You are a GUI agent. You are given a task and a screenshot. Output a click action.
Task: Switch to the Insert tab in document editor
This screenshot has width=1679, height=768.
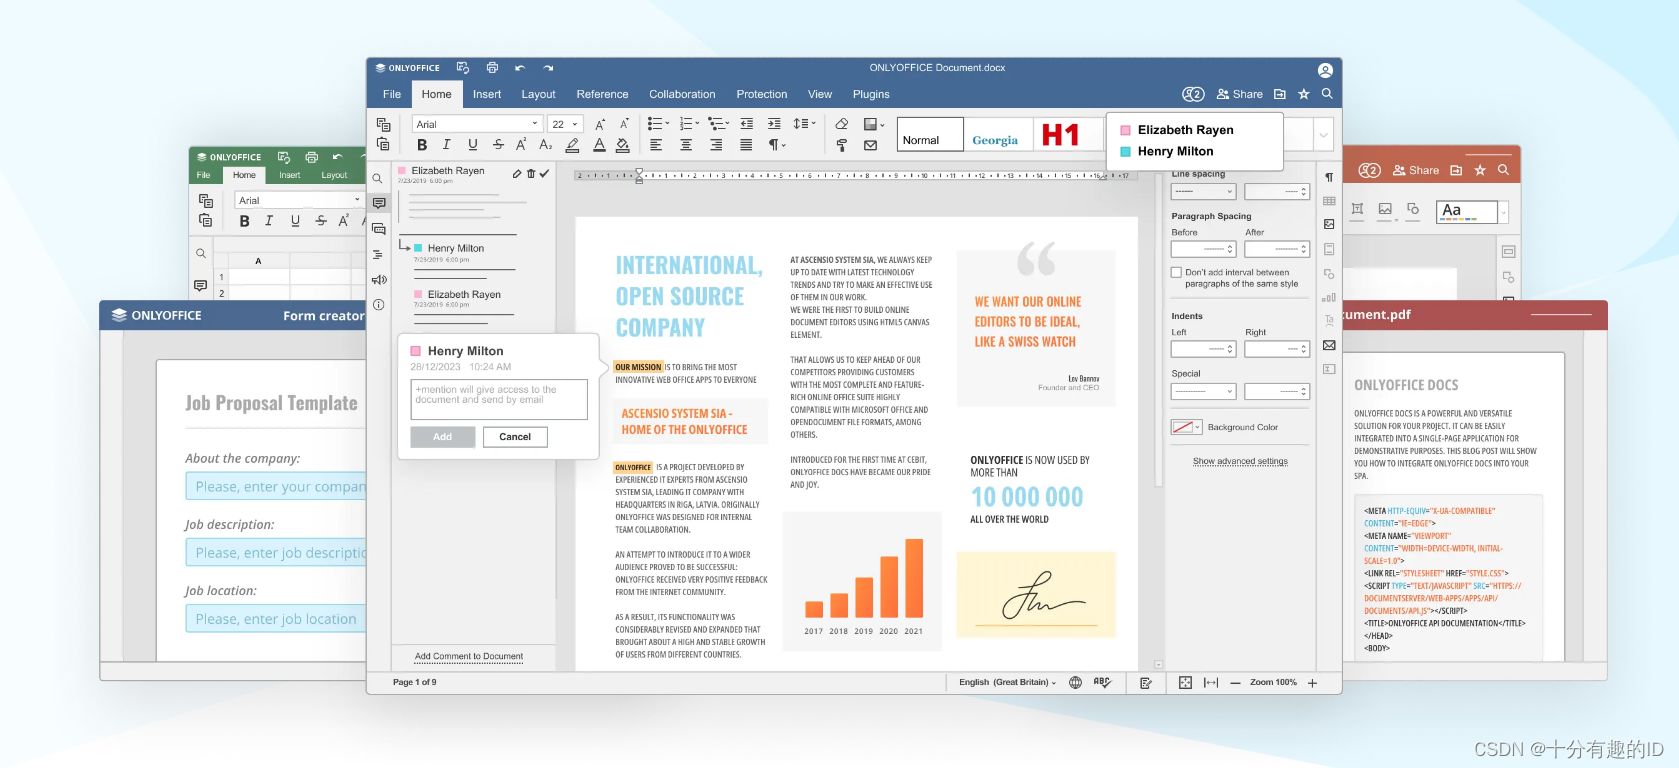[x=487, y=94]
